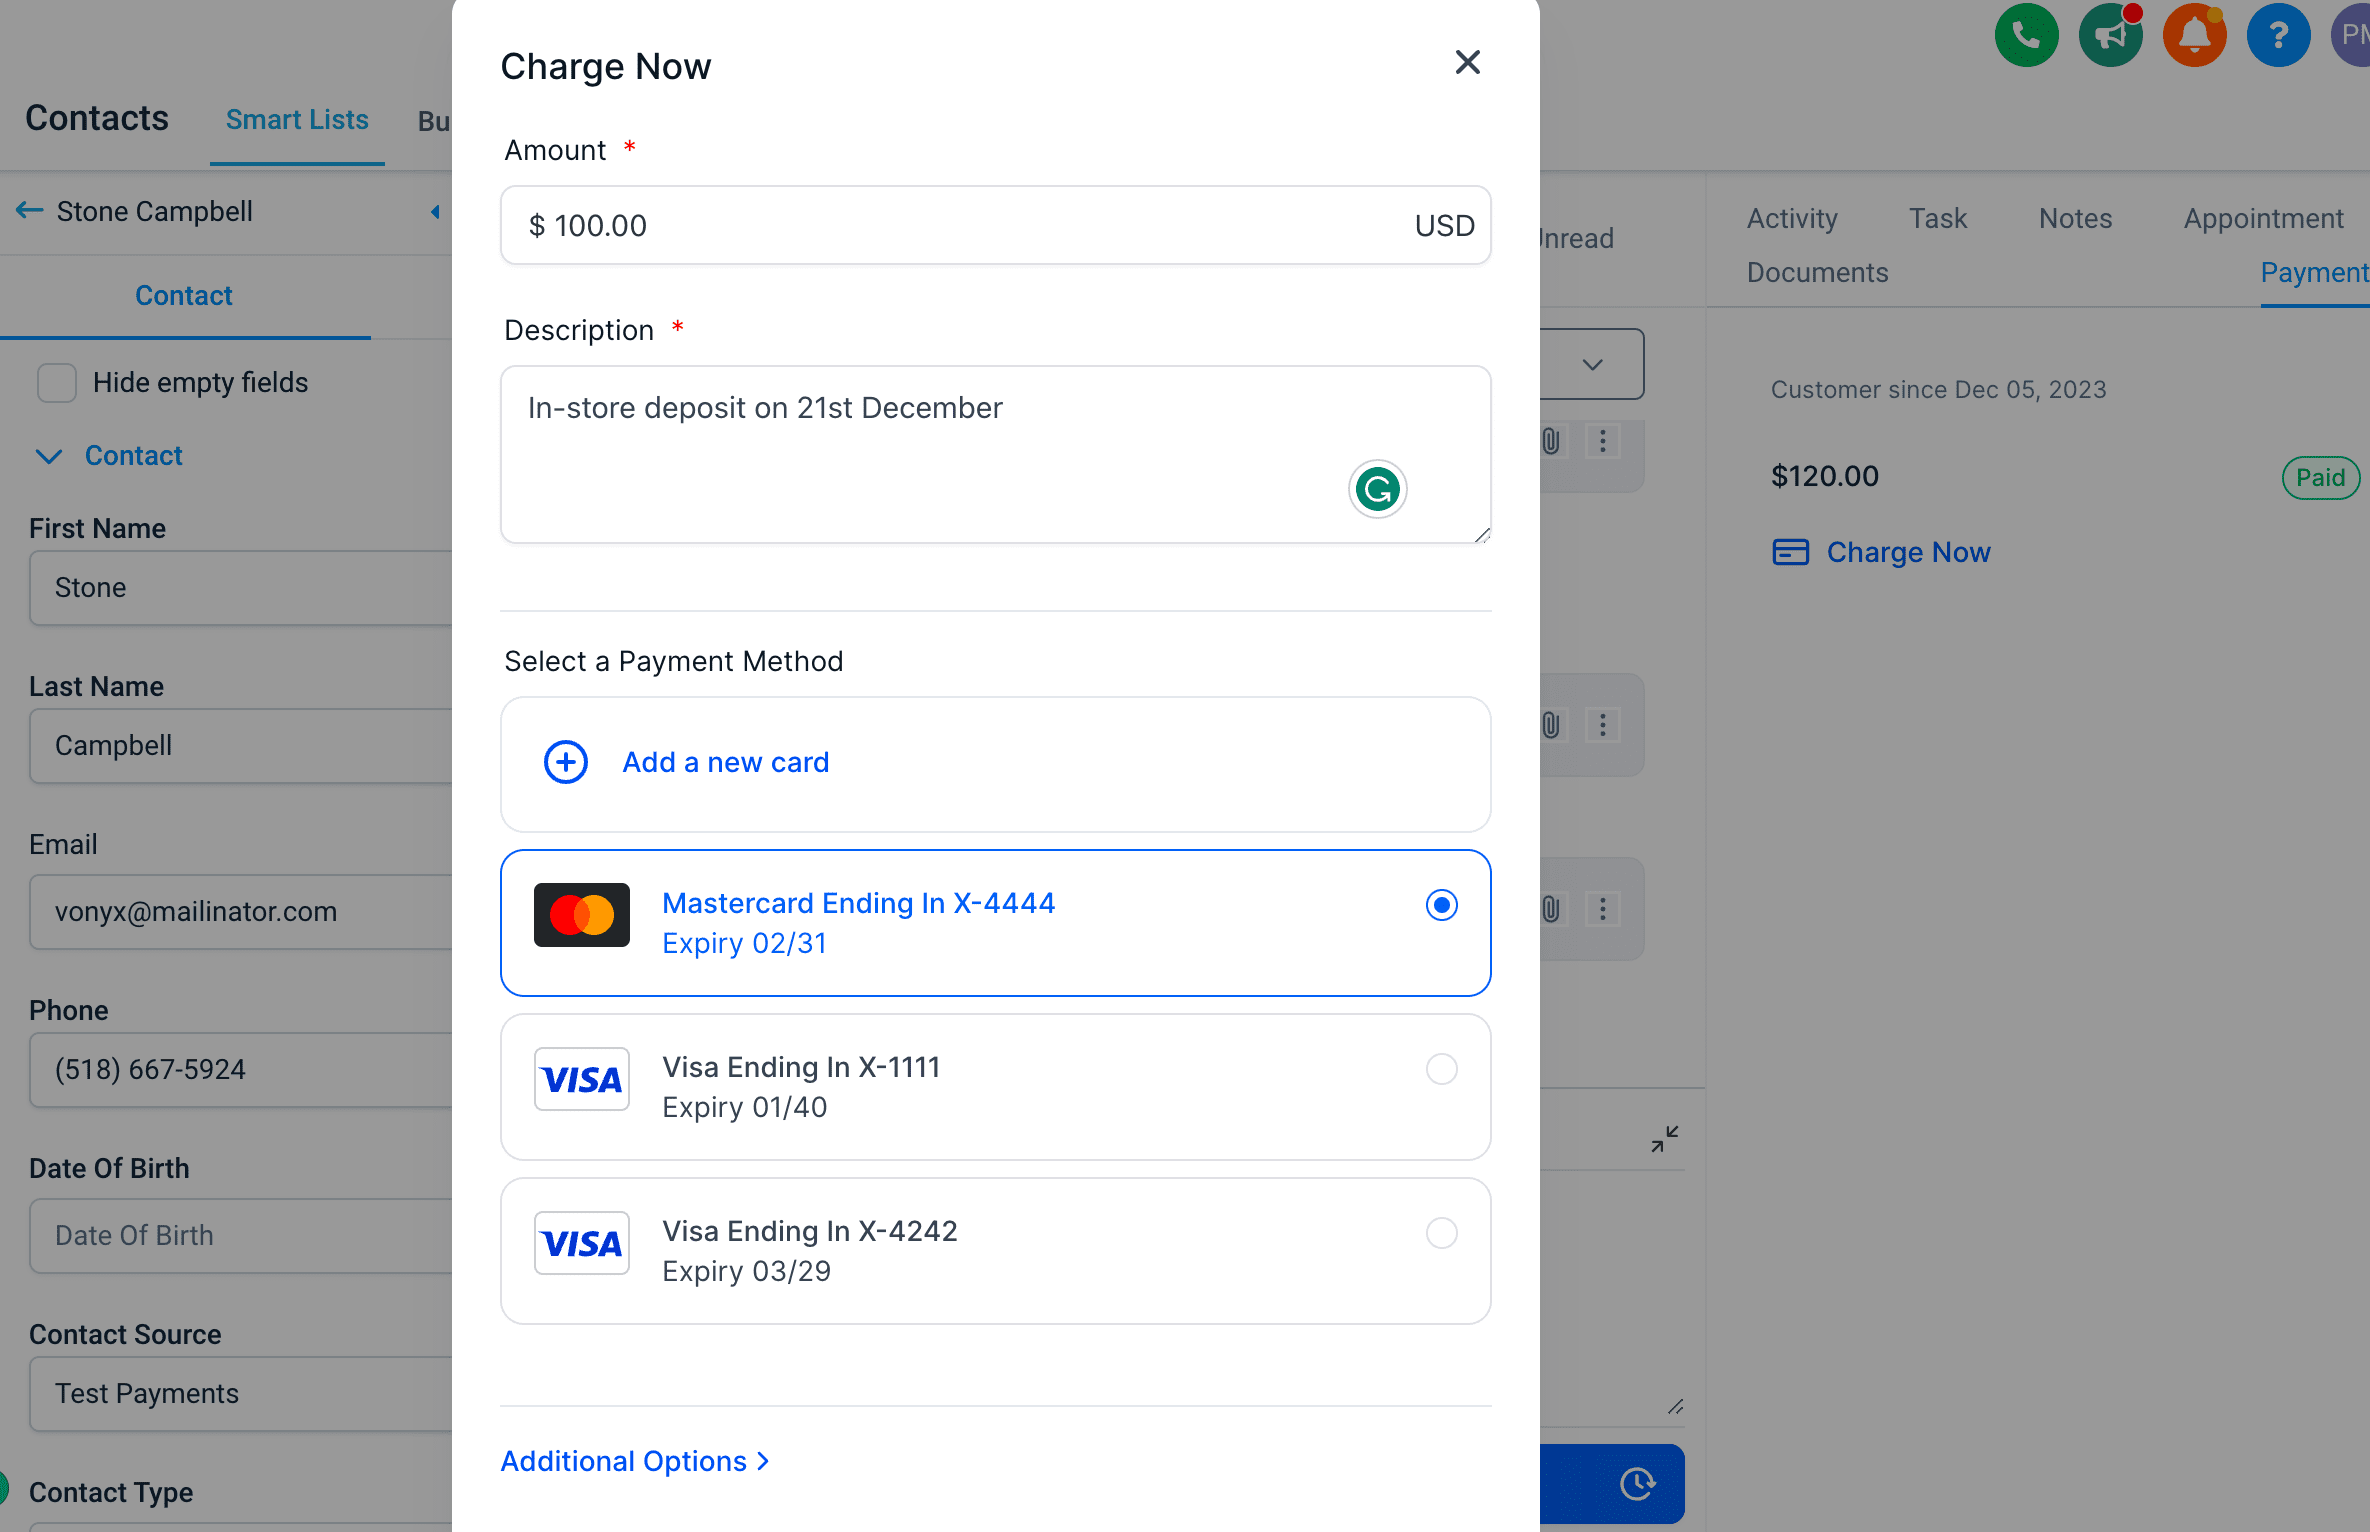Click the blue help question mark icon

pyautogui.click(x=2278, y=35)
